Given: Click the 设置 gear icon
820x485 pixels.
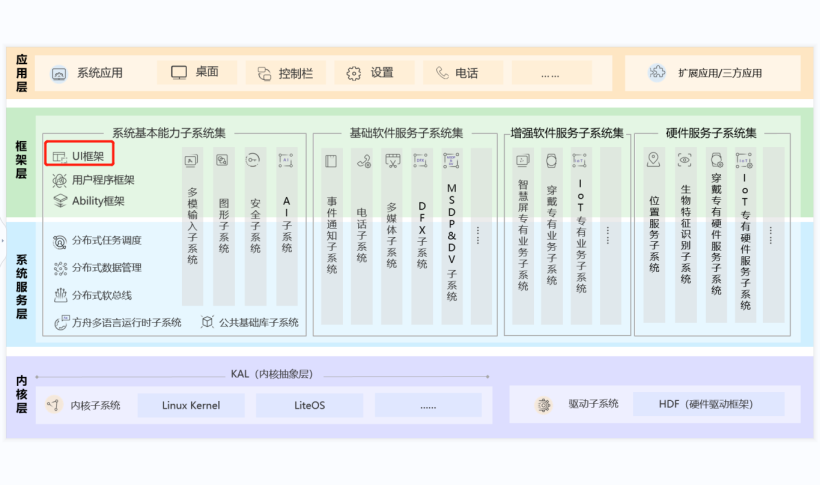Looking at the screenshot, I should (x=354, y=74).
